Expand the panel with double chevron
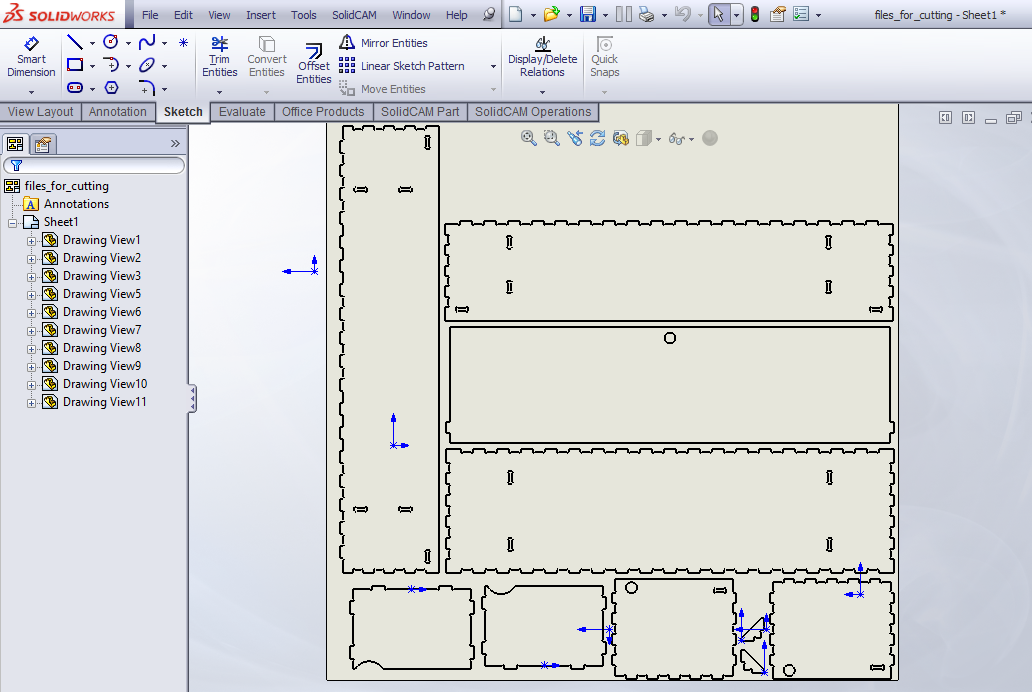Screen dimensions: 1032x692 (x=175, y=144)
